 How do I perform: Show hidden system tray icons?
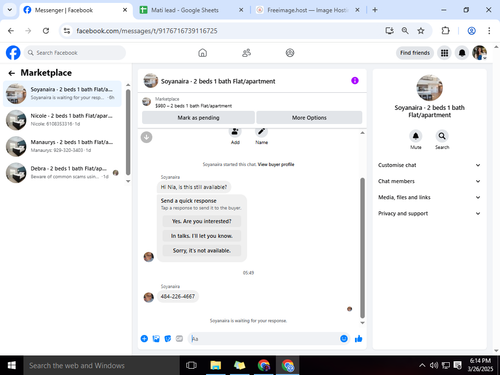click(x=422, y=365)
